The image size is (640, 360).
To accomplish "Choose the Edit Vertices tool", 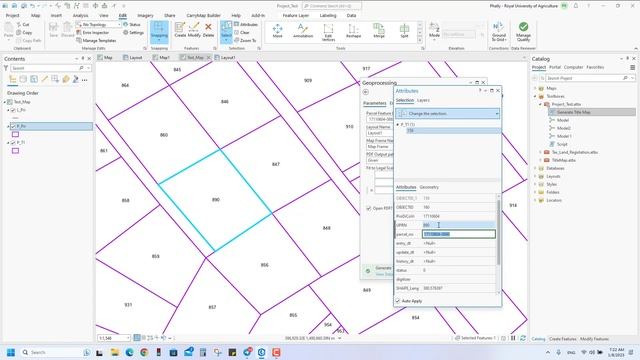I will pos(328,32).
